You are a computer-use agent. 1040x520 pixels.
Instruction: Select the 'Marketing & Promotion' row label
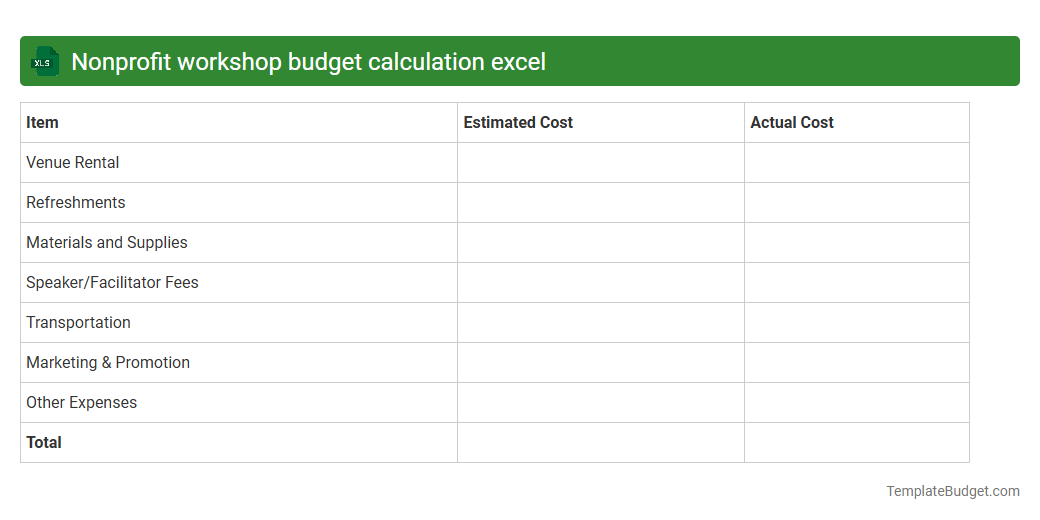click(x=108, y=362)
